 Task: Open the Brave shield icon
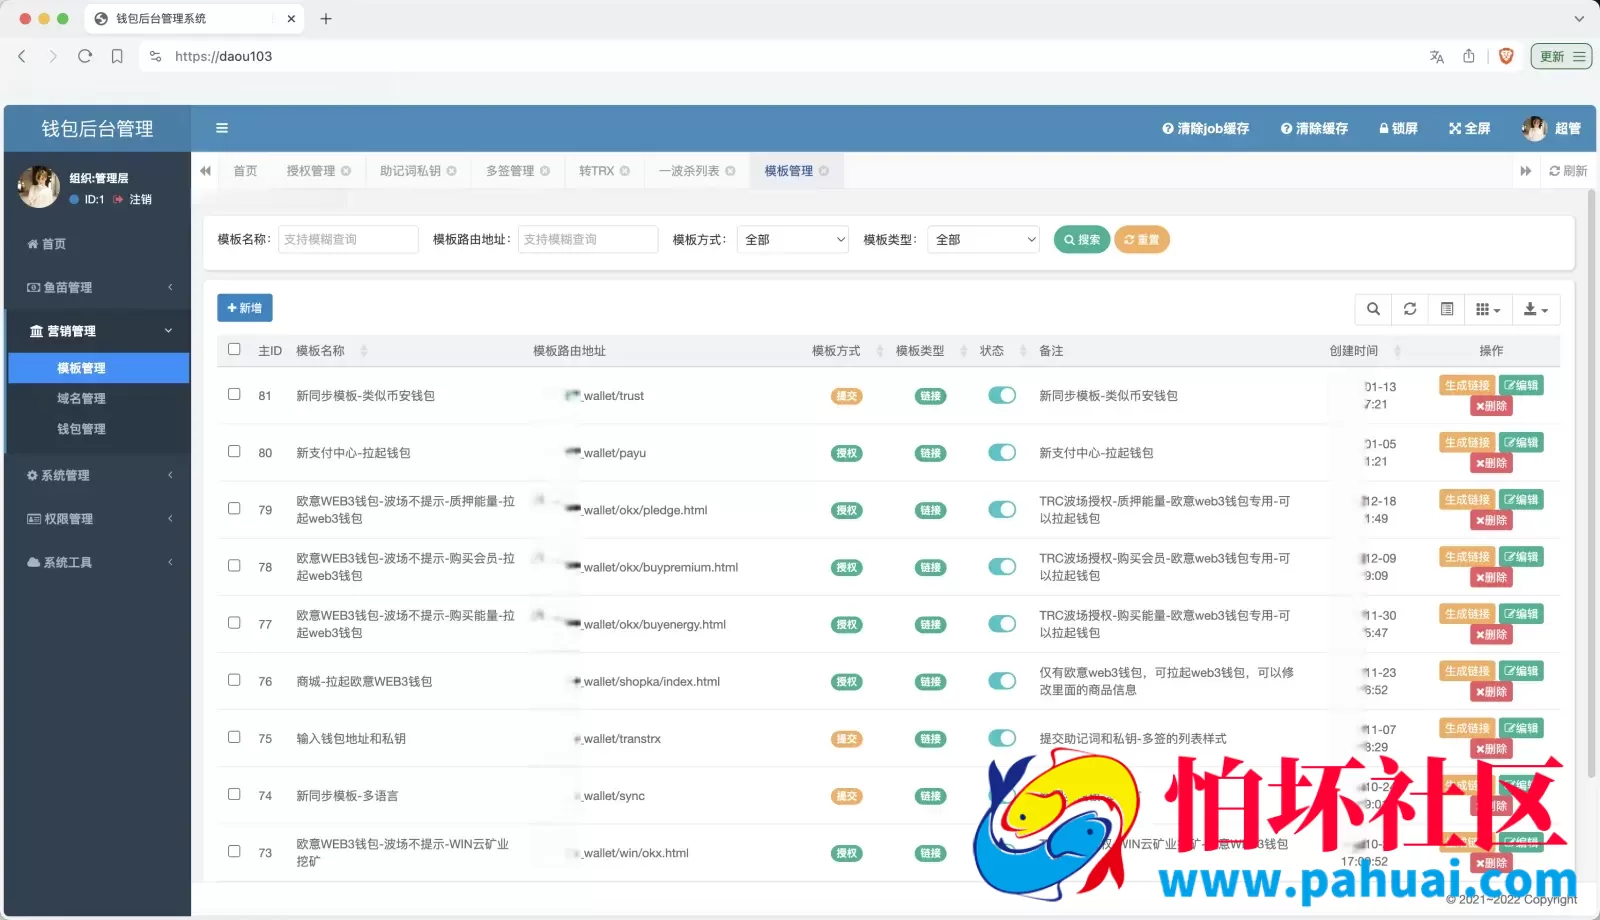point(1506,56)
